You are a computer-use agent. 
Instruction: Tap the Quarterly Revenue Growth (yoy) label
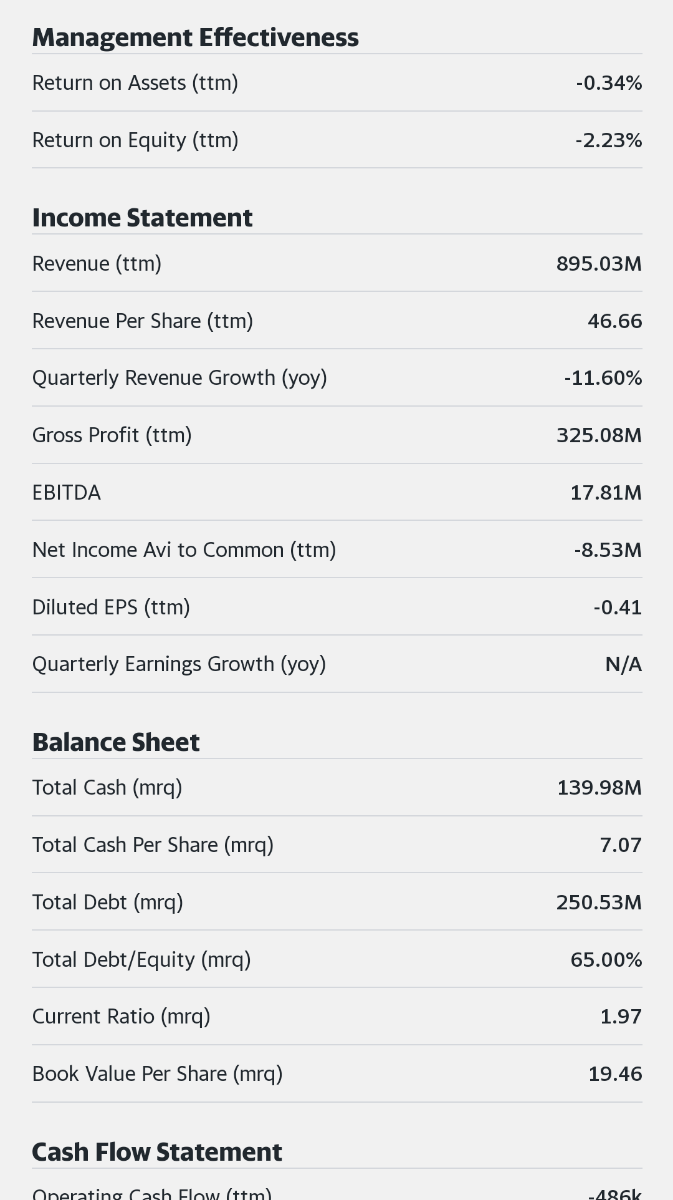[x=179, y=378]
